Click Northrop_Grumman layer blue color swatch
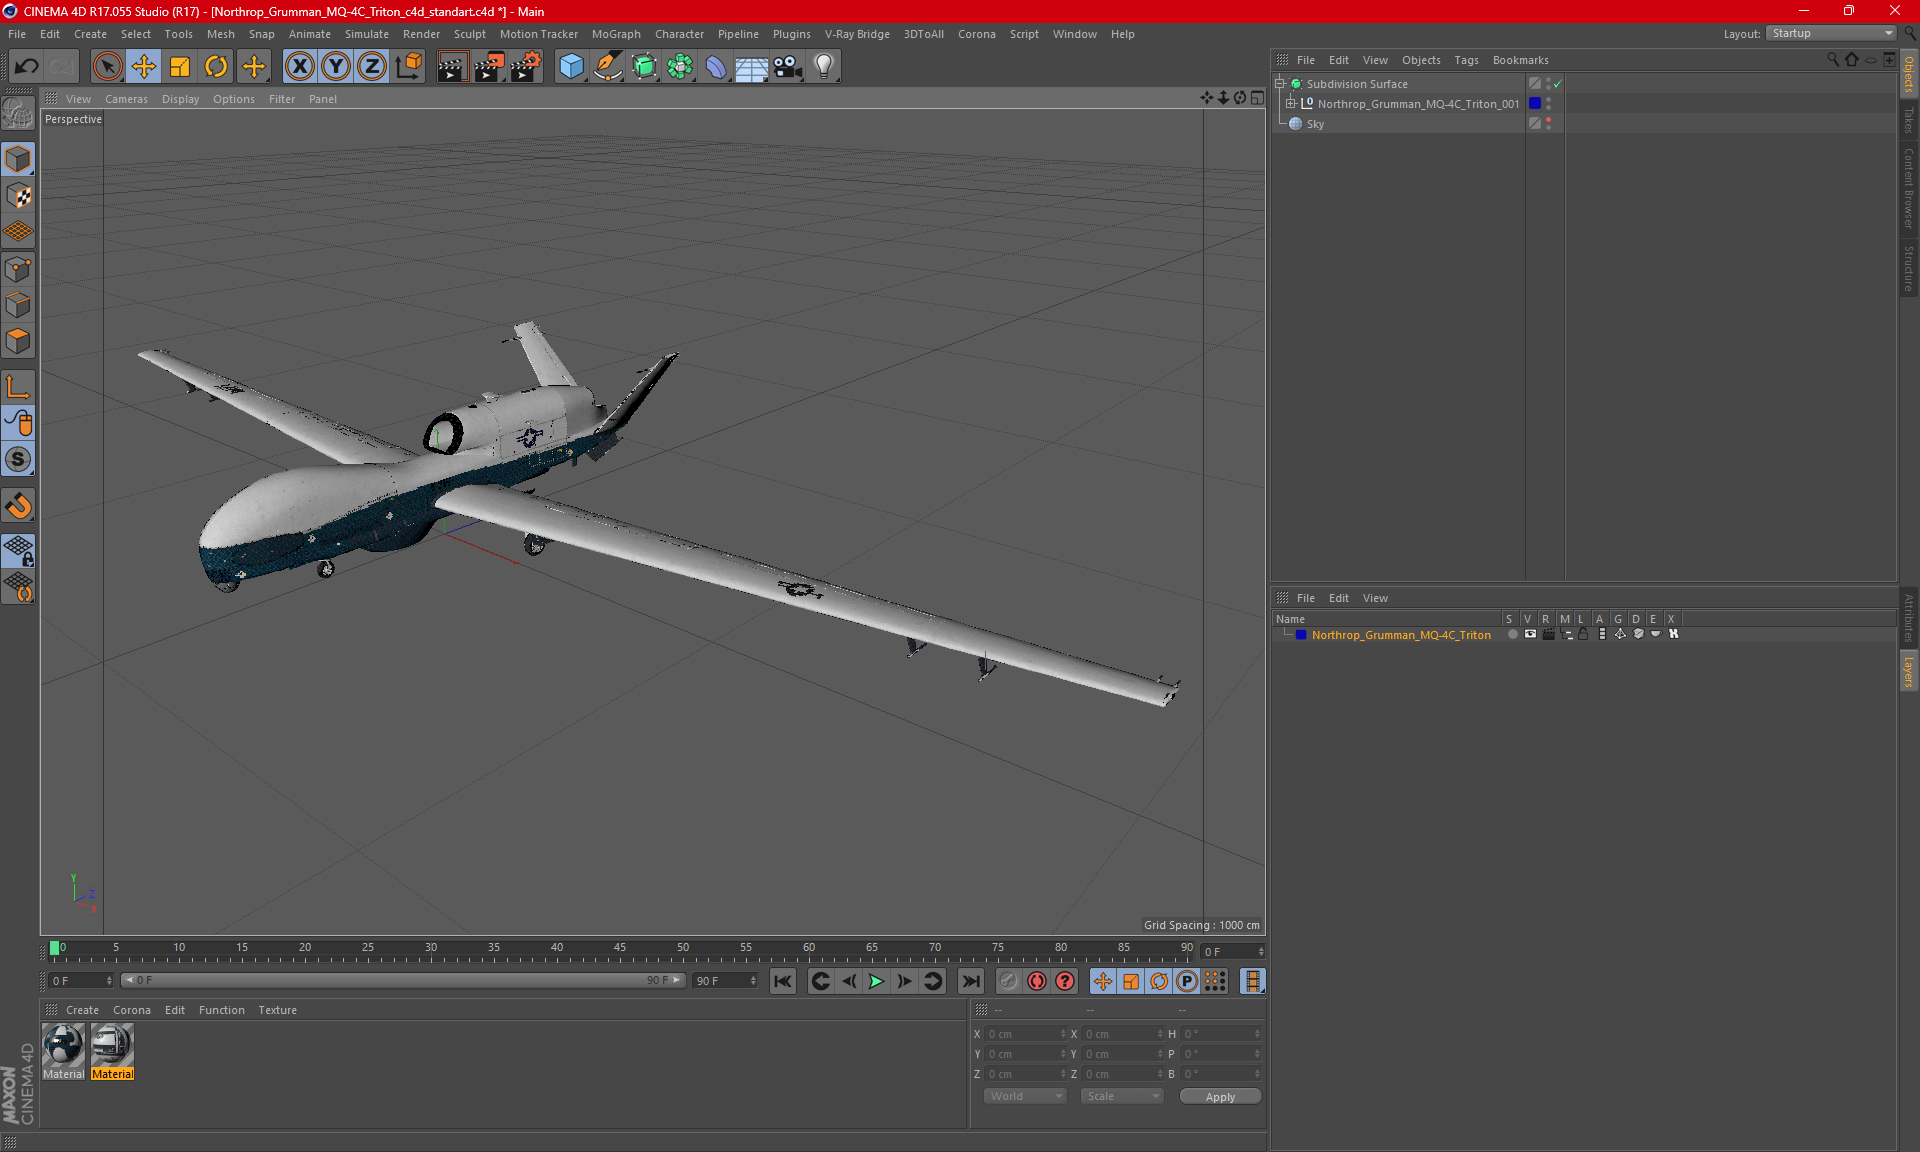Screen dimensions: 1920x1152 pos(1301,635)
